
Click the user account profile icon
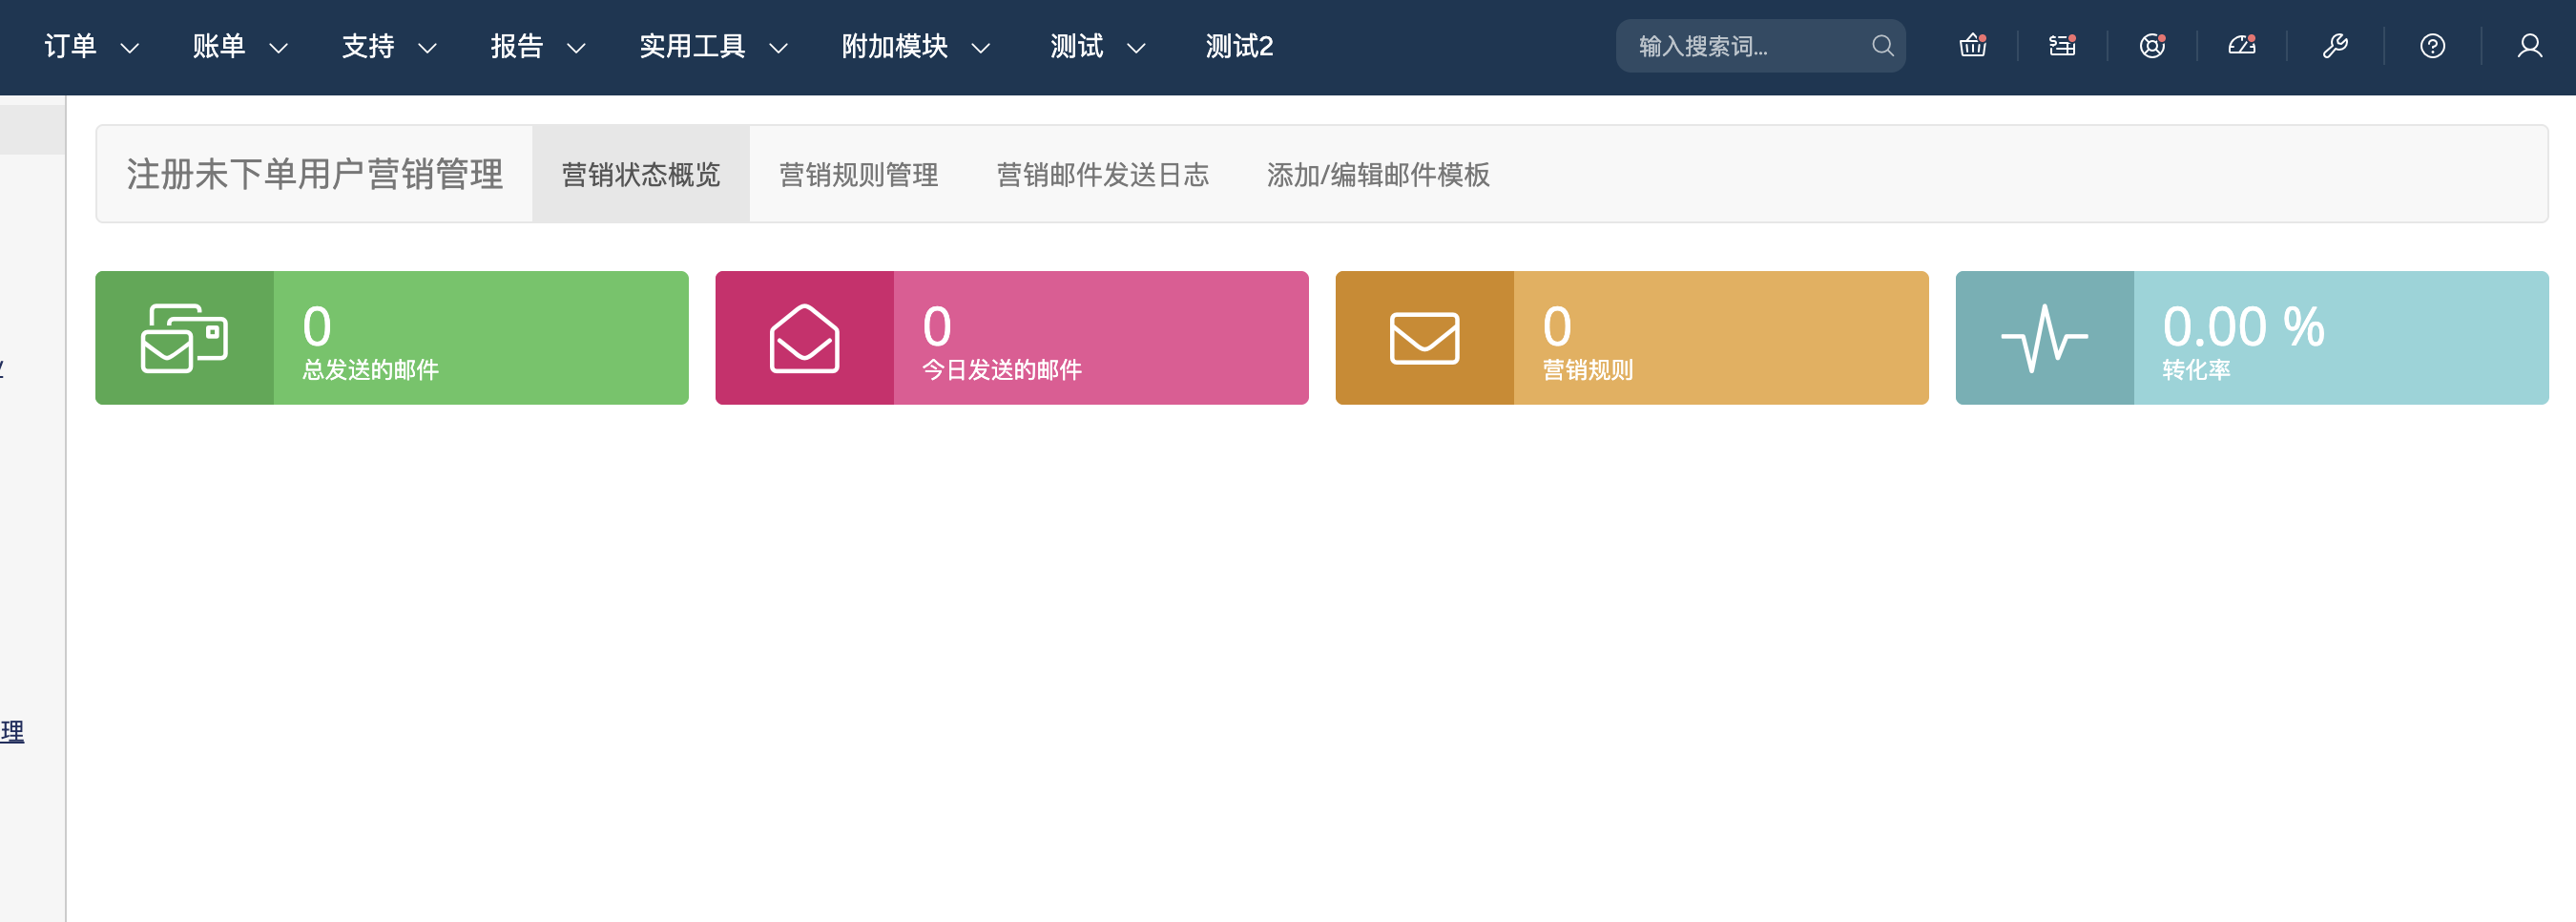2529,46
